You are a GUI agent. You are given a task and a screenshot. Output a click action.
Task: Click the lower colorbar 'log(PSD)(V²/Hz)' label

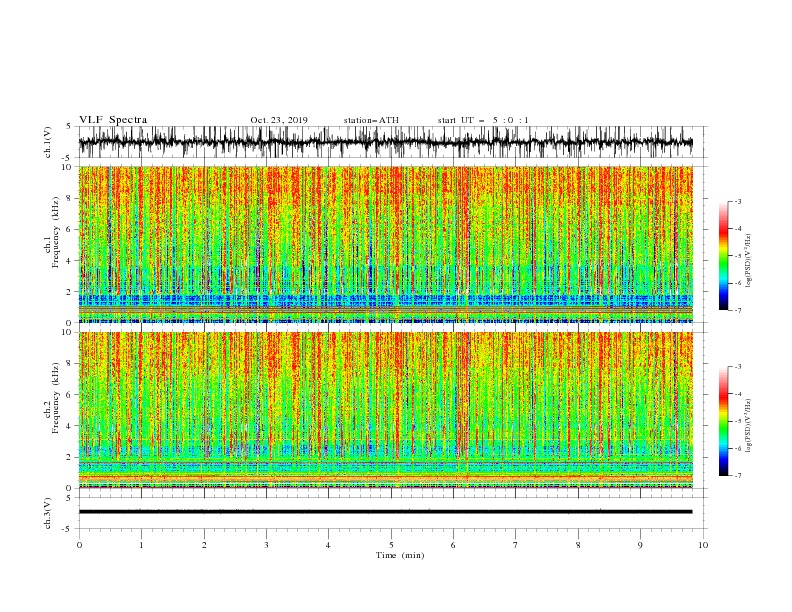(749, 426)
